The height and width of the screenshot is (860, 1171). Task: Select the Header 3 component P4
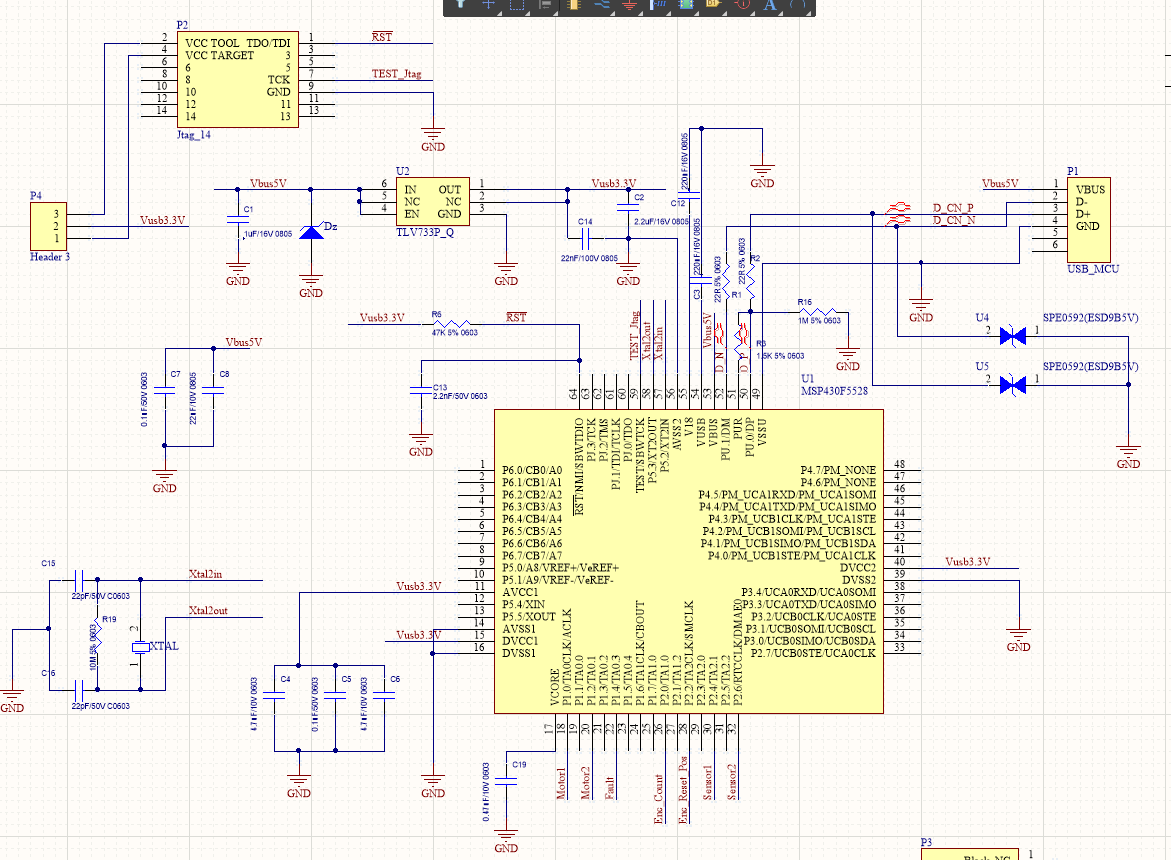(x=49, y=226)
